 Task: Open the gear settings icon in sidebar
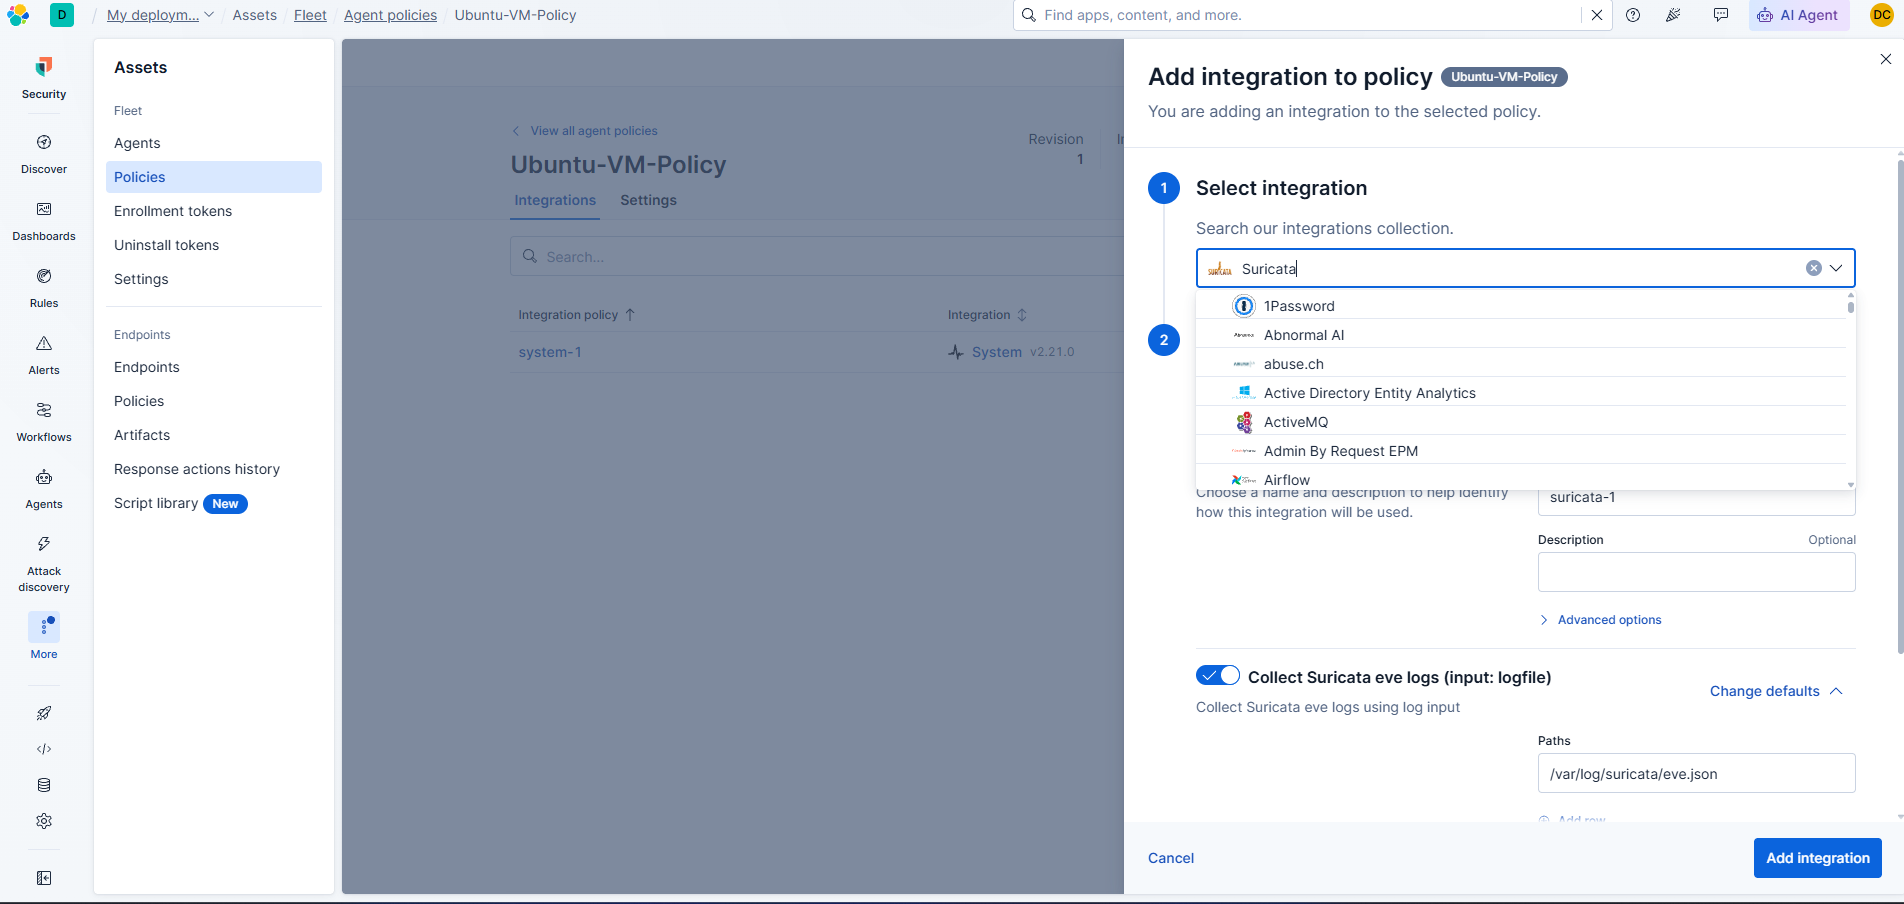44,821
